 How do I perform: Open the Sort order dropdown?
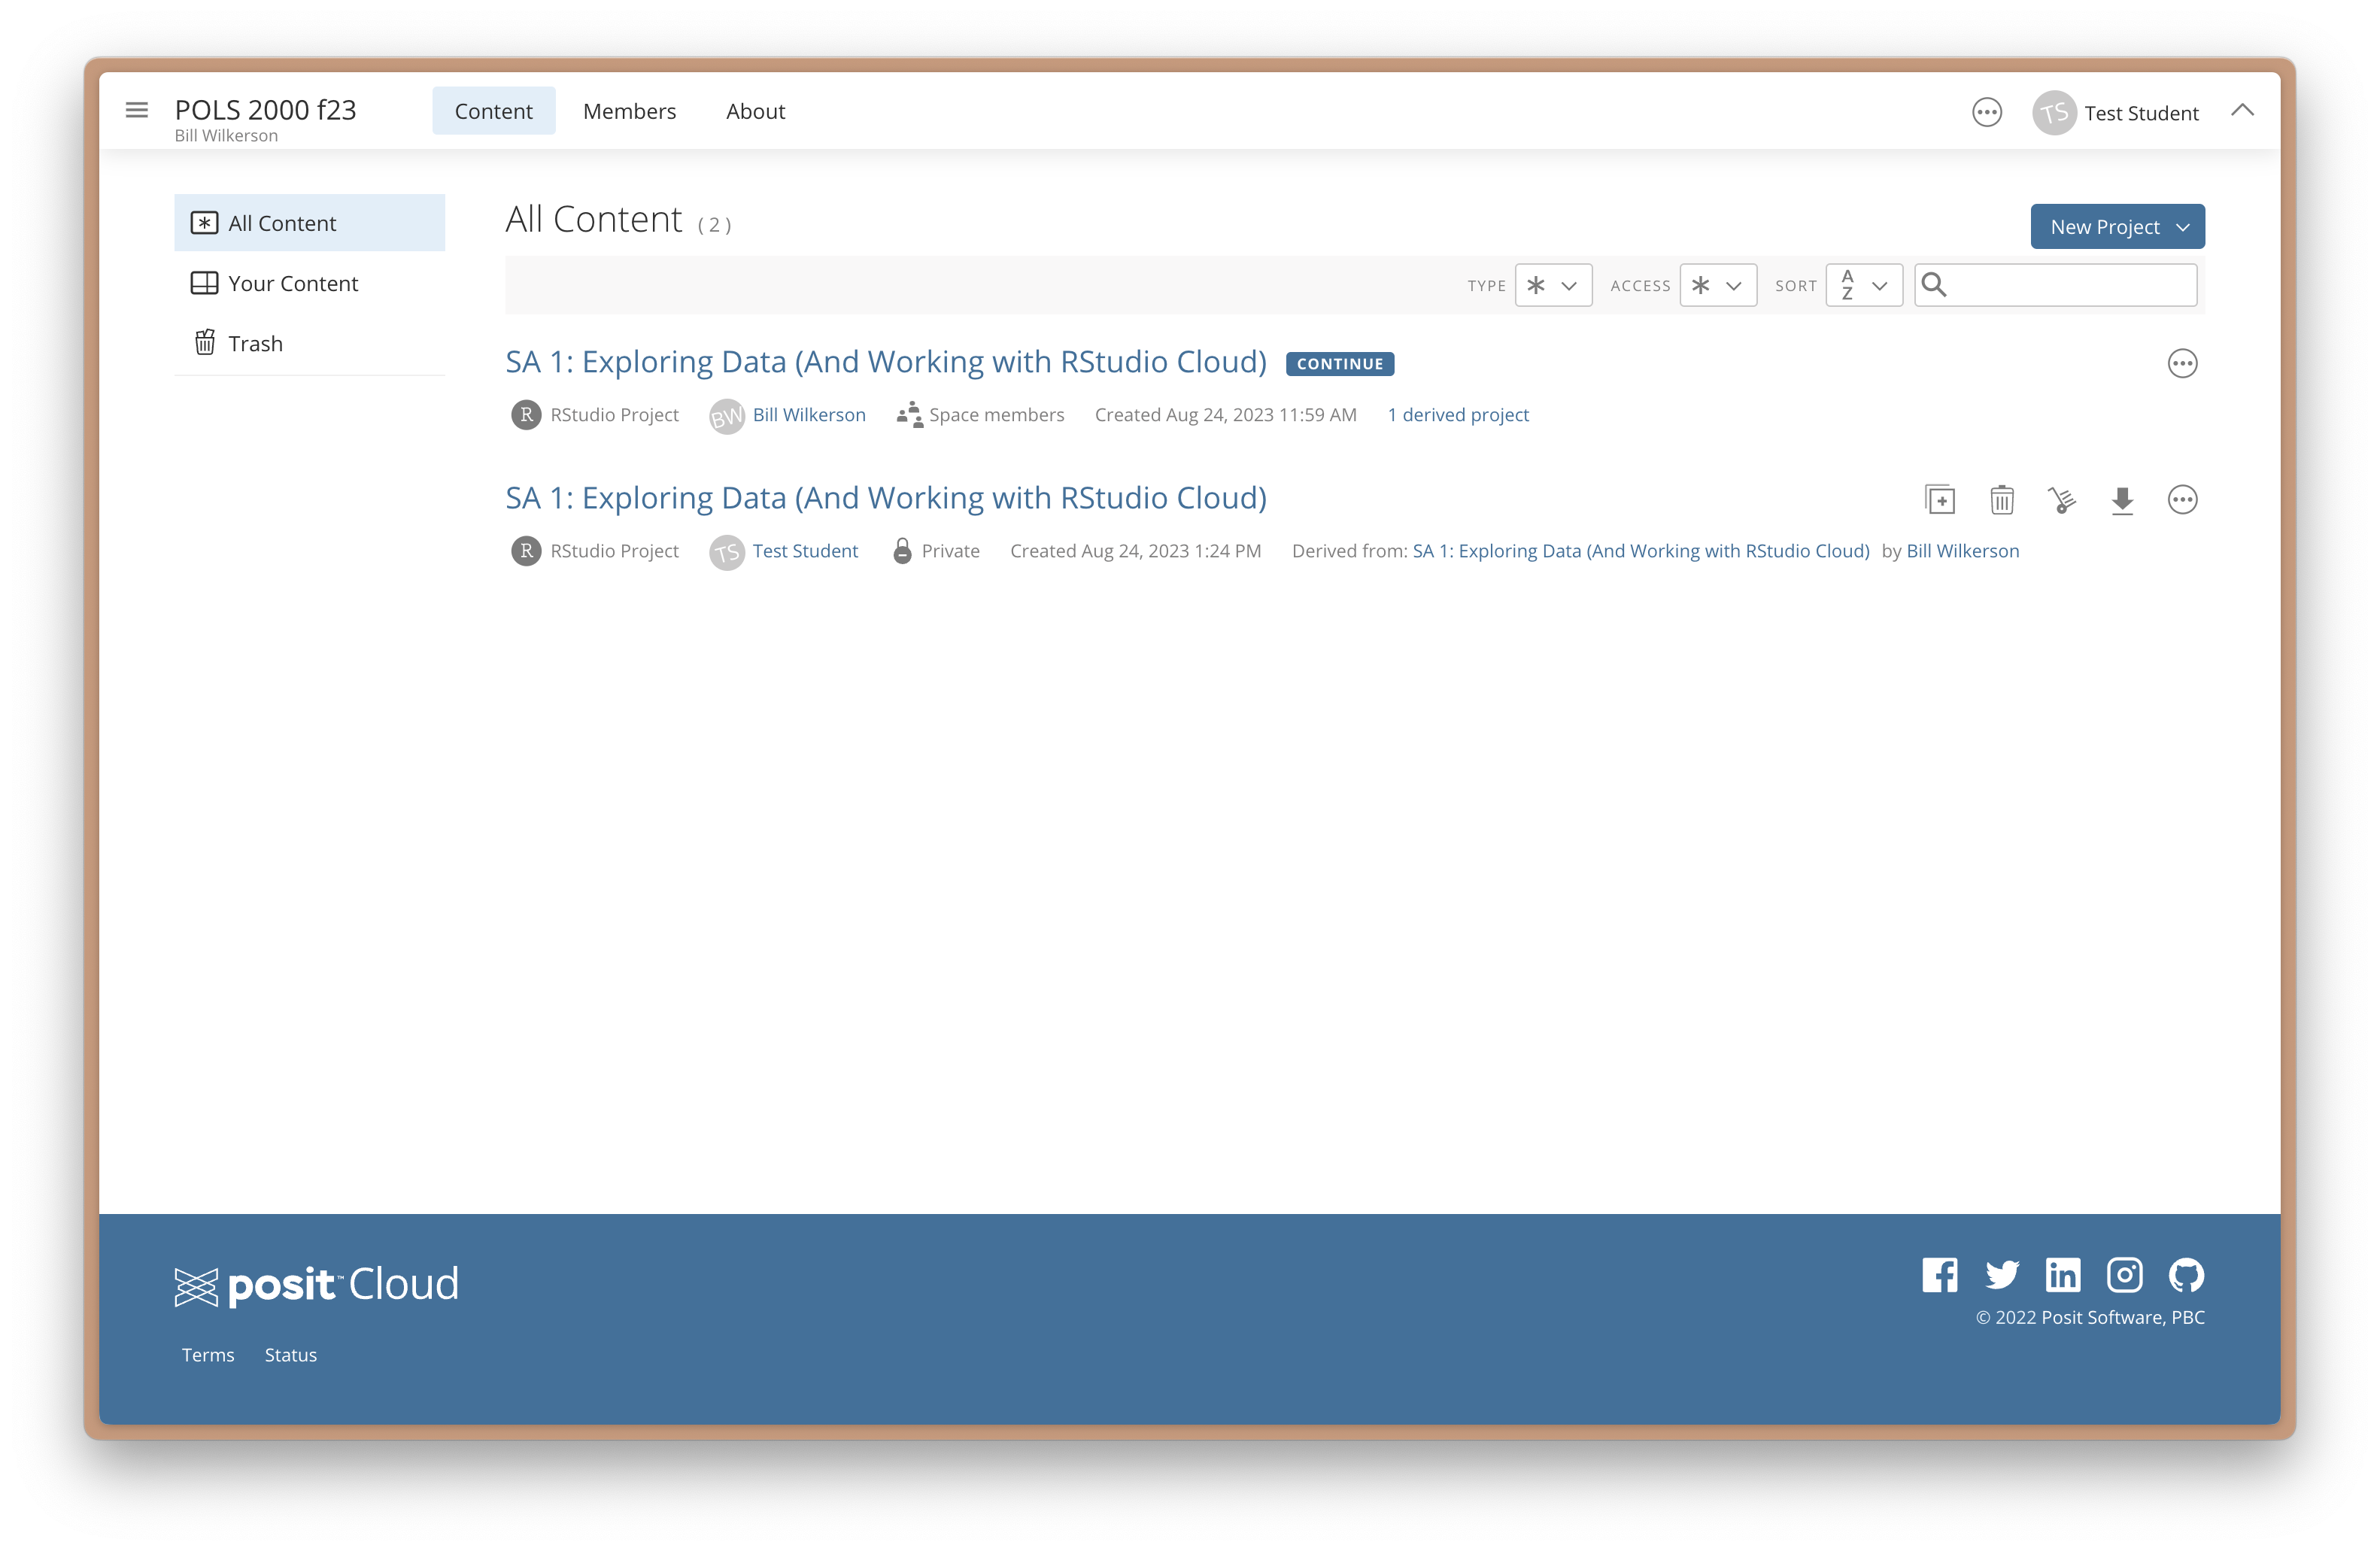coord(1864,285)
